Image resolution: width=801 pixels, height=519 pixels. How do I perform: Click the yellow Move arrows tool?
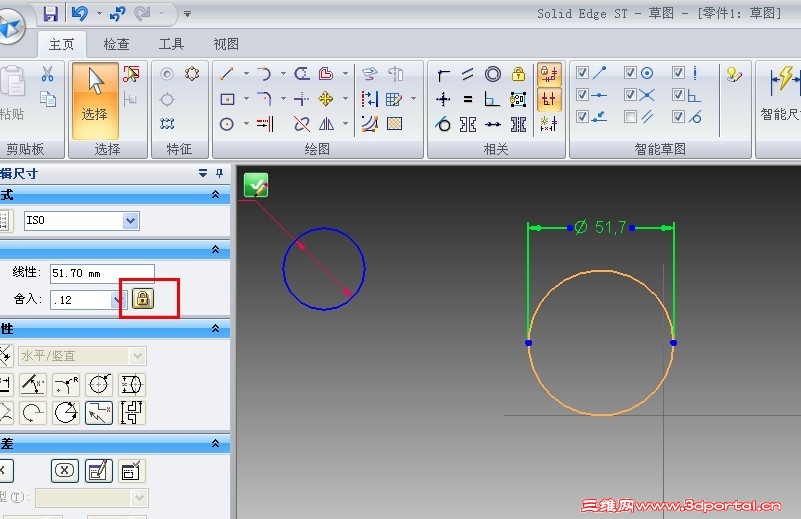[326, 99]
